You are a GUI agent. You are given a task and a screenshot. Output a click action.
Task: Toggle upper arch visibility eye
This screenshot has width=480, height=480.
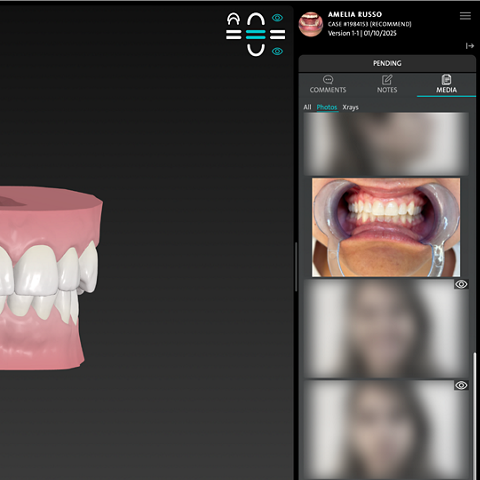[277, 18]
